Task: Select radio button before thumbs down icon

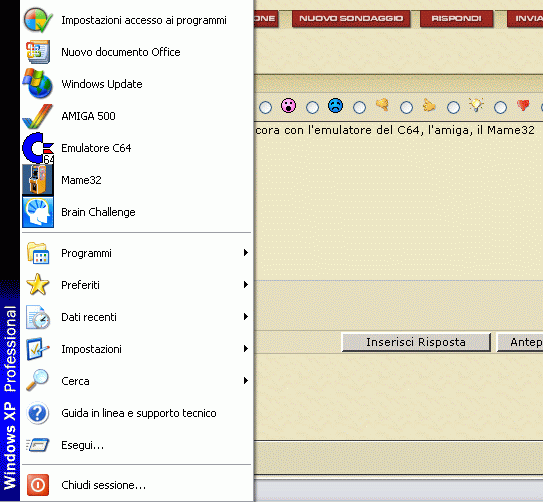Action: pos(359,107)
